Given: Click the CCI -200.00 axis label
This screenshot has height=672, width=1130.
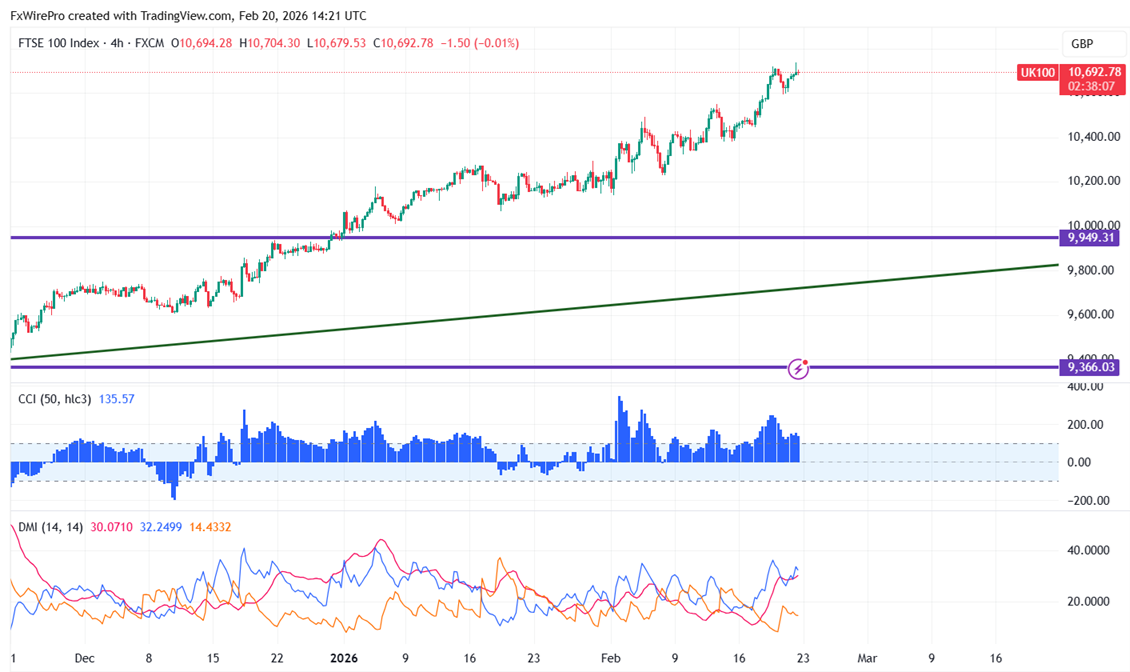Looking at the screenshot, I should click(1087, 500).
